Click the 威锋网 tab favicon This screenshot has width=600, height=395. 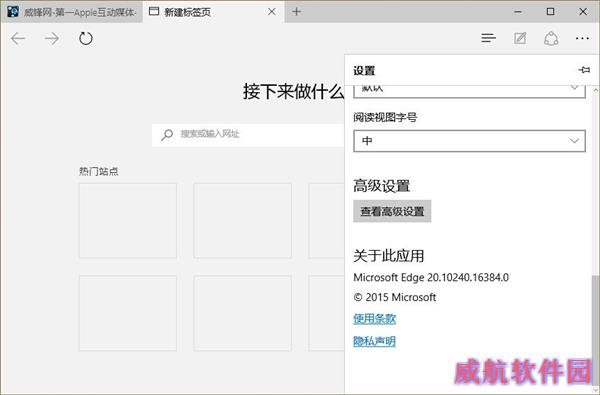tap(13, 11)
